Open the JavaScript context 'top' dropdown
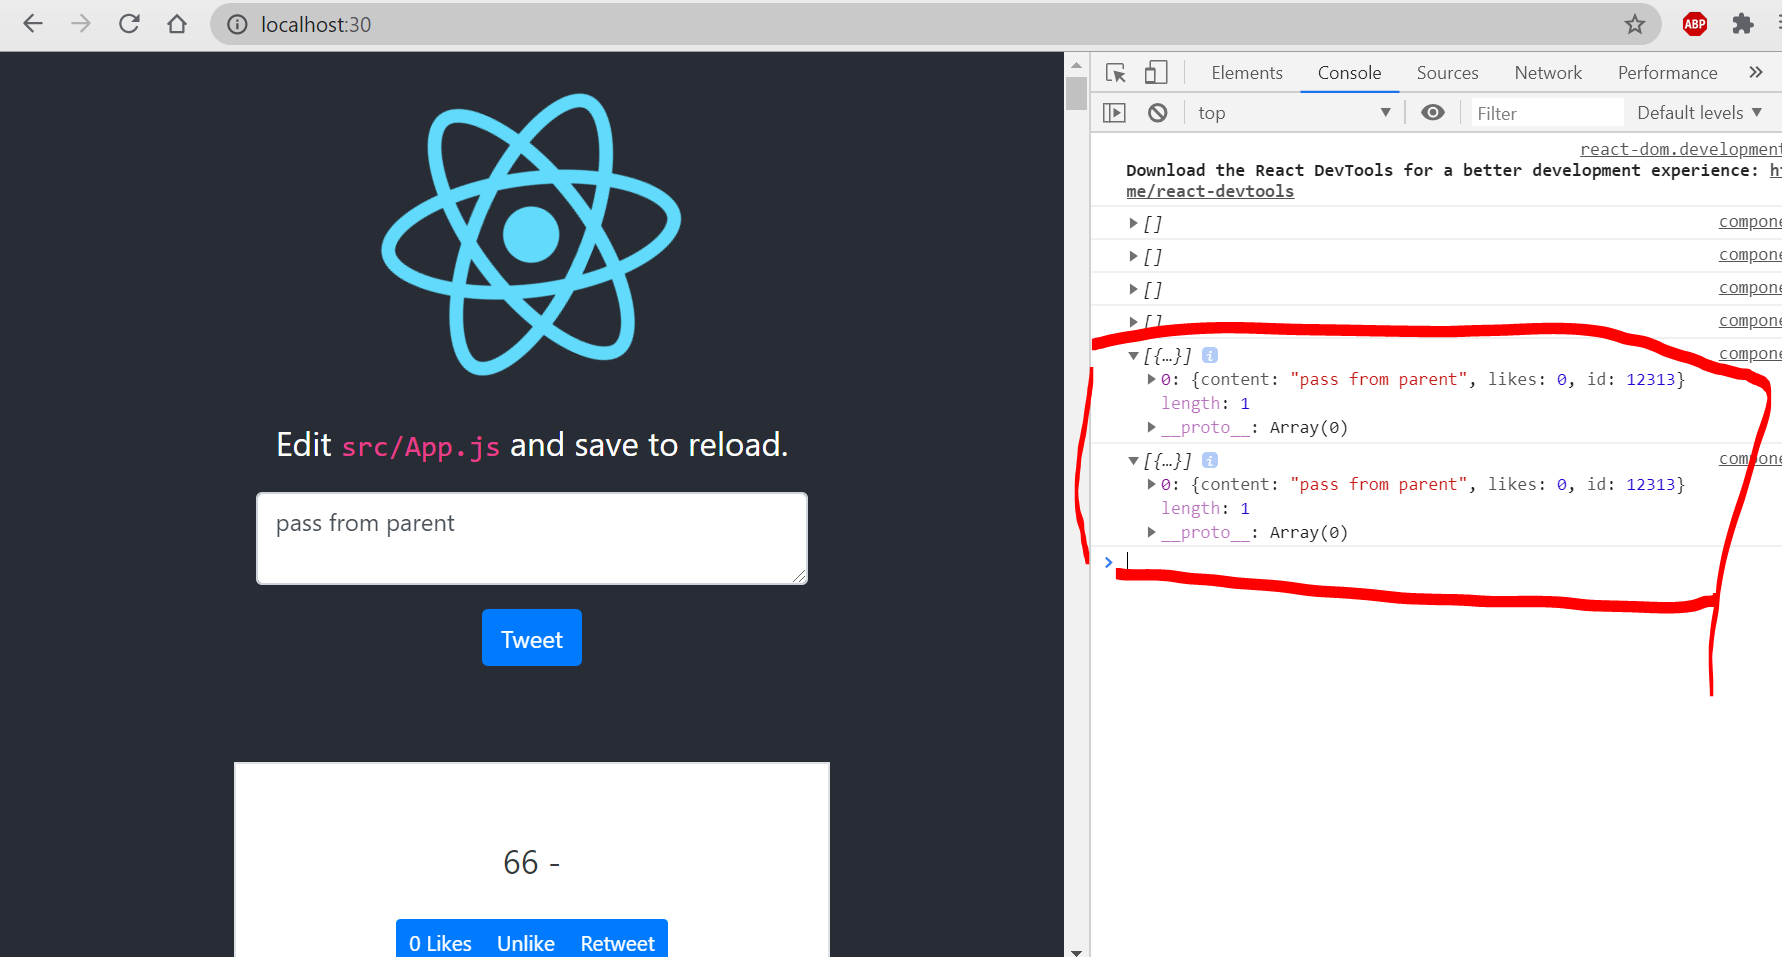The height and width of the screenshot is (957, 1782). 1294,113
